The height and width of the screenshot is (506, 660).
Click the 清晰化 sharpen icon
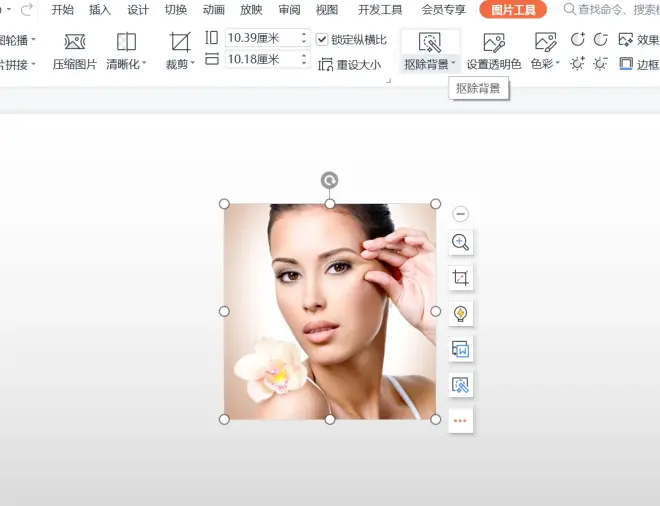[x=126, y=42]
